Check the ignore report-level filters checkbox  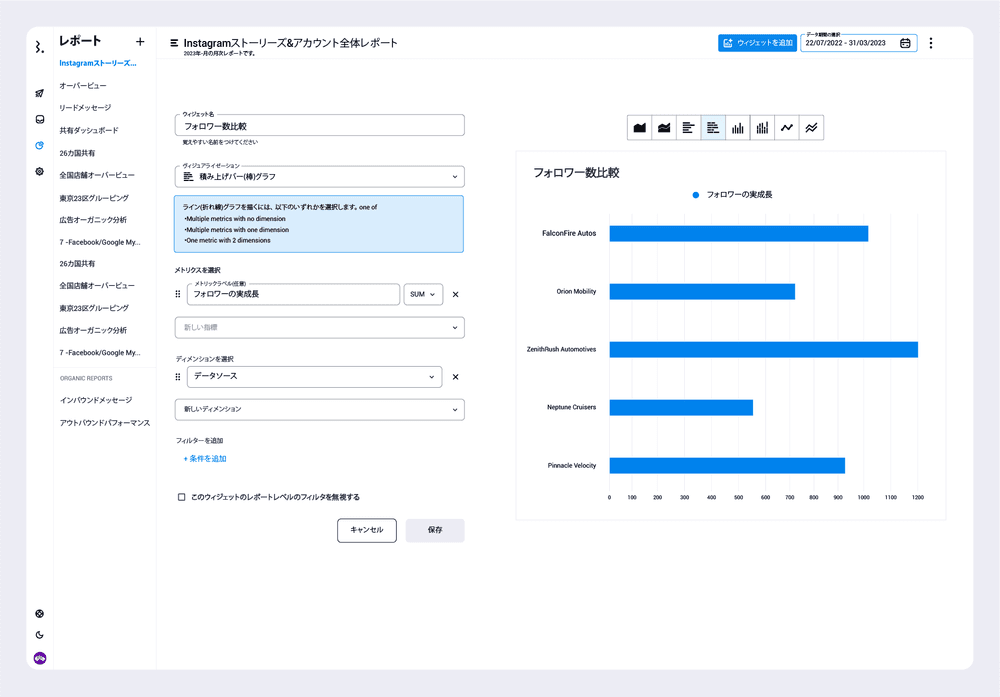click(x=181, y=497)
